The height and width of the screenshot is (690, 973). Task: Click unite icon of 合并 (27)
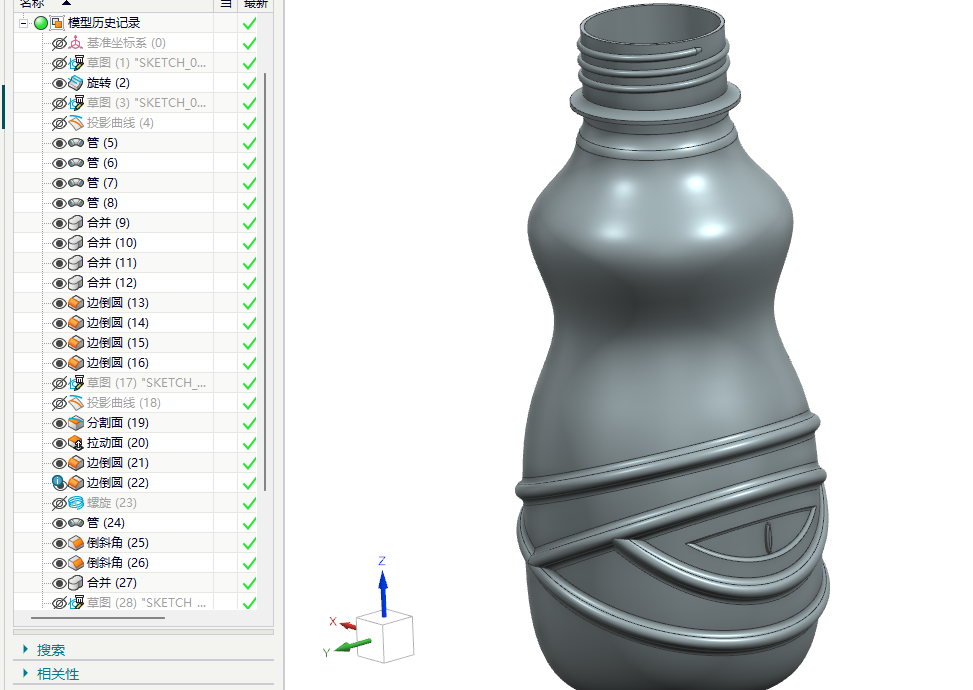pos(76,583)
